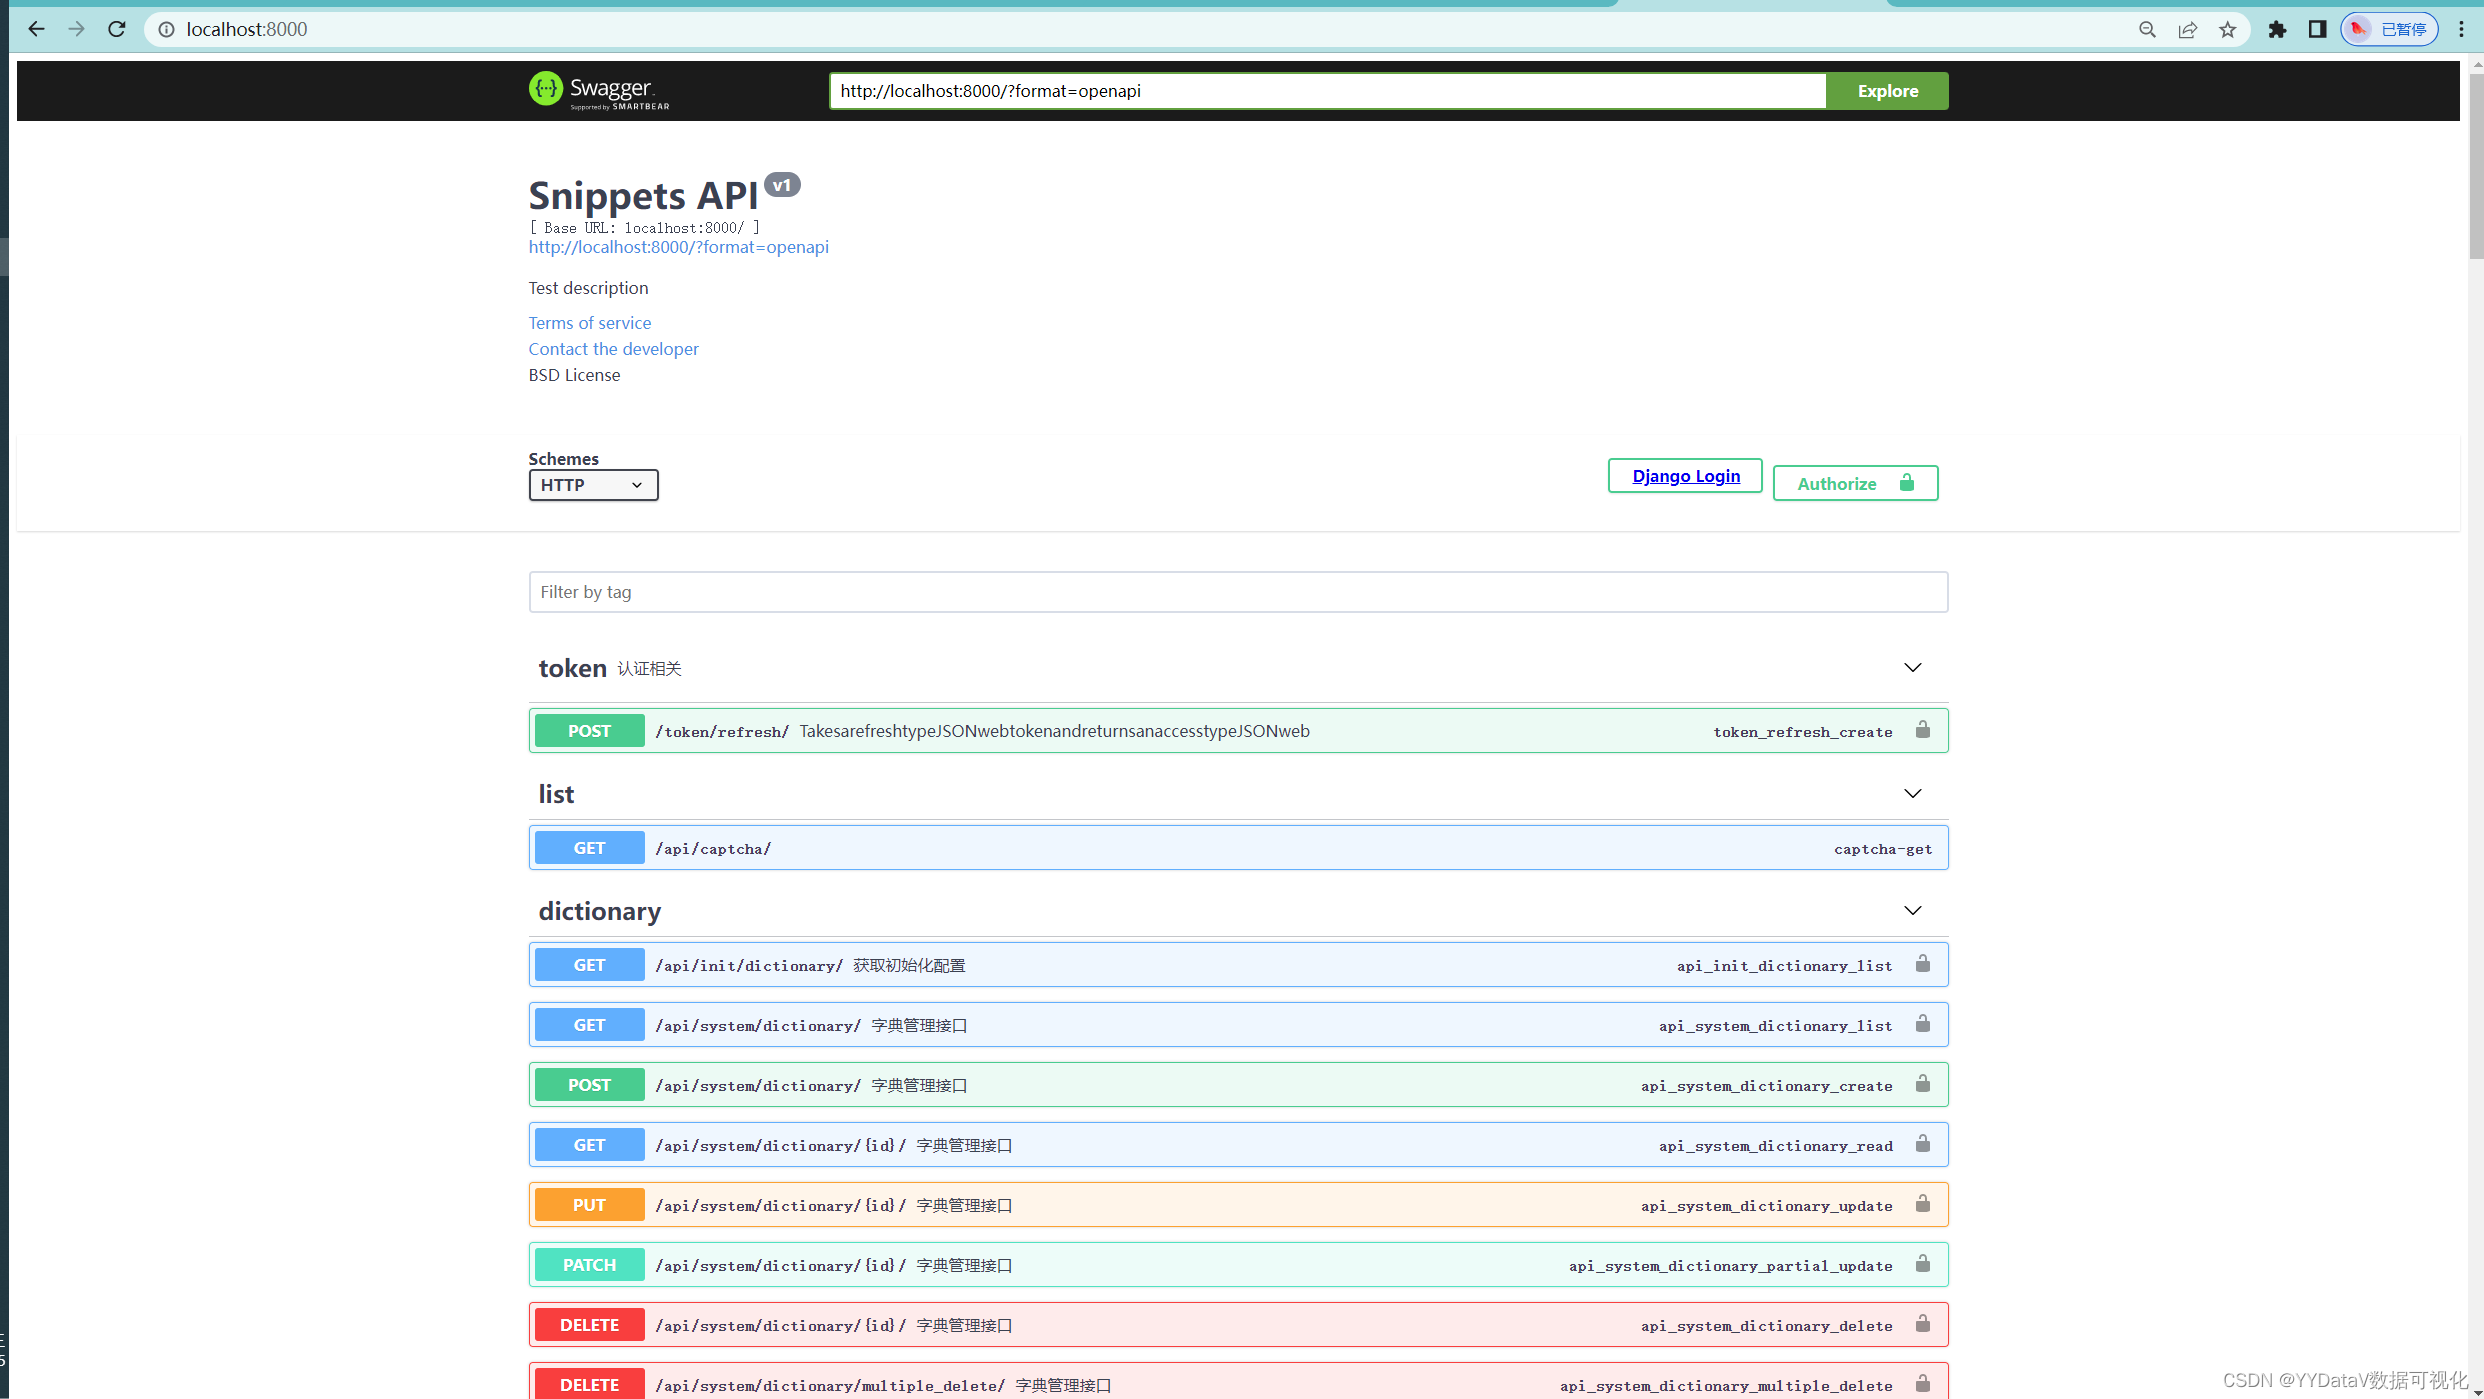Focus the Filter by tag field
The height and width of the screenshot is (1399, 2484).
pyautogui.click(x=1238, y=592)
